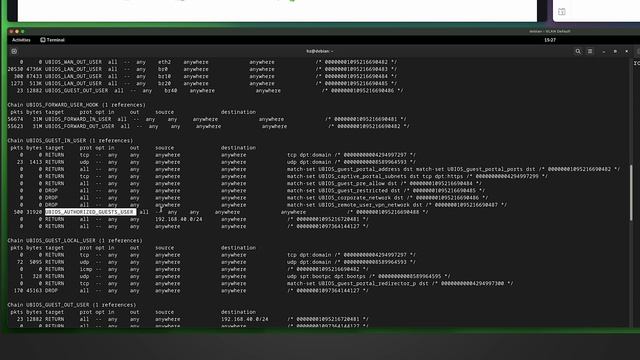Click UBIOS_FORWARD_OUT_USER target text

[x=80, y=126]
